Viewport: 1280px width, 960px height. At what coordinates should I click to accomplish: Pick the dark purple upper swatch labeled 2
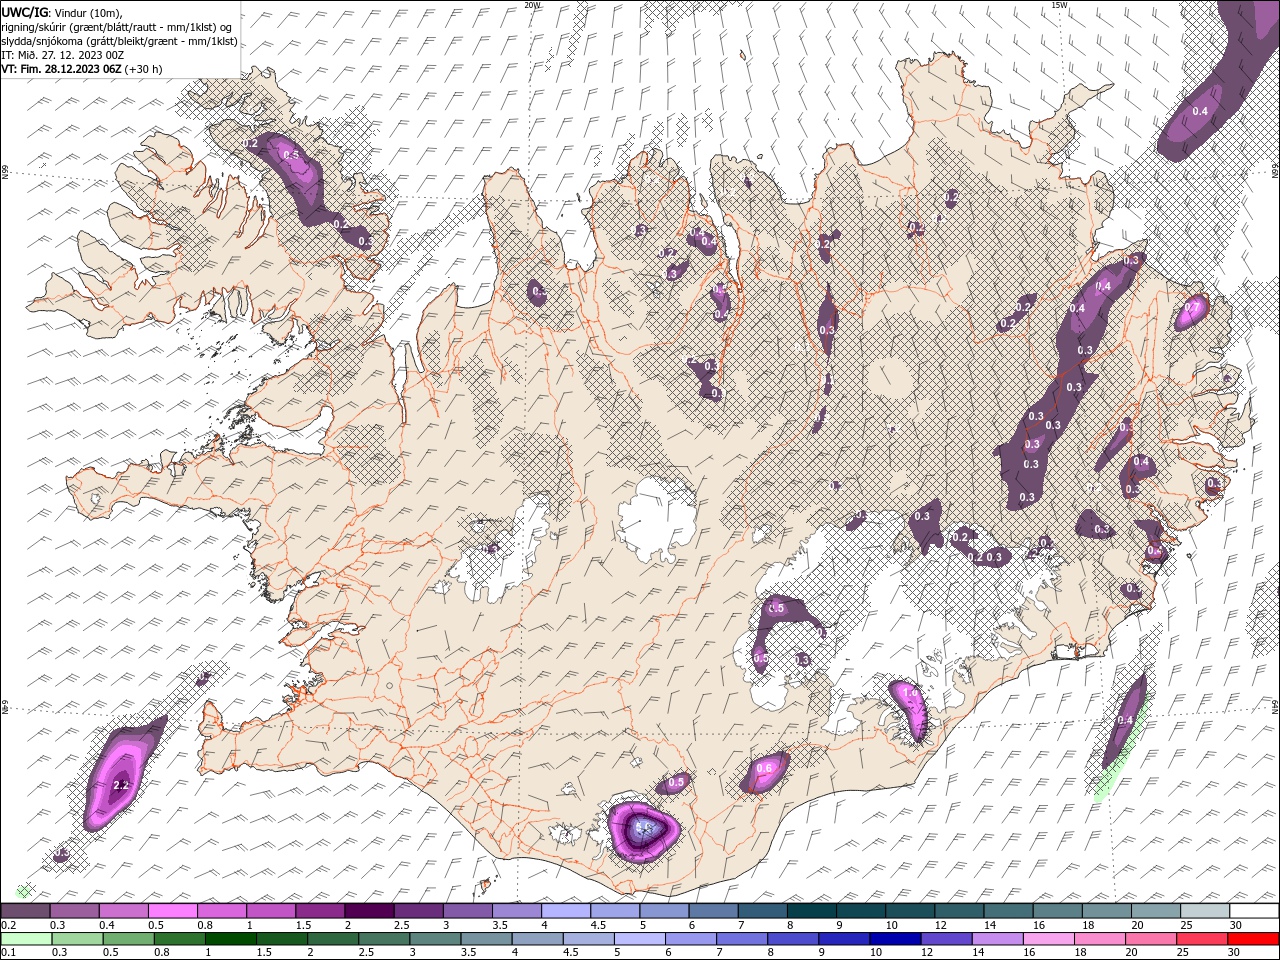[x=369, y=910]
